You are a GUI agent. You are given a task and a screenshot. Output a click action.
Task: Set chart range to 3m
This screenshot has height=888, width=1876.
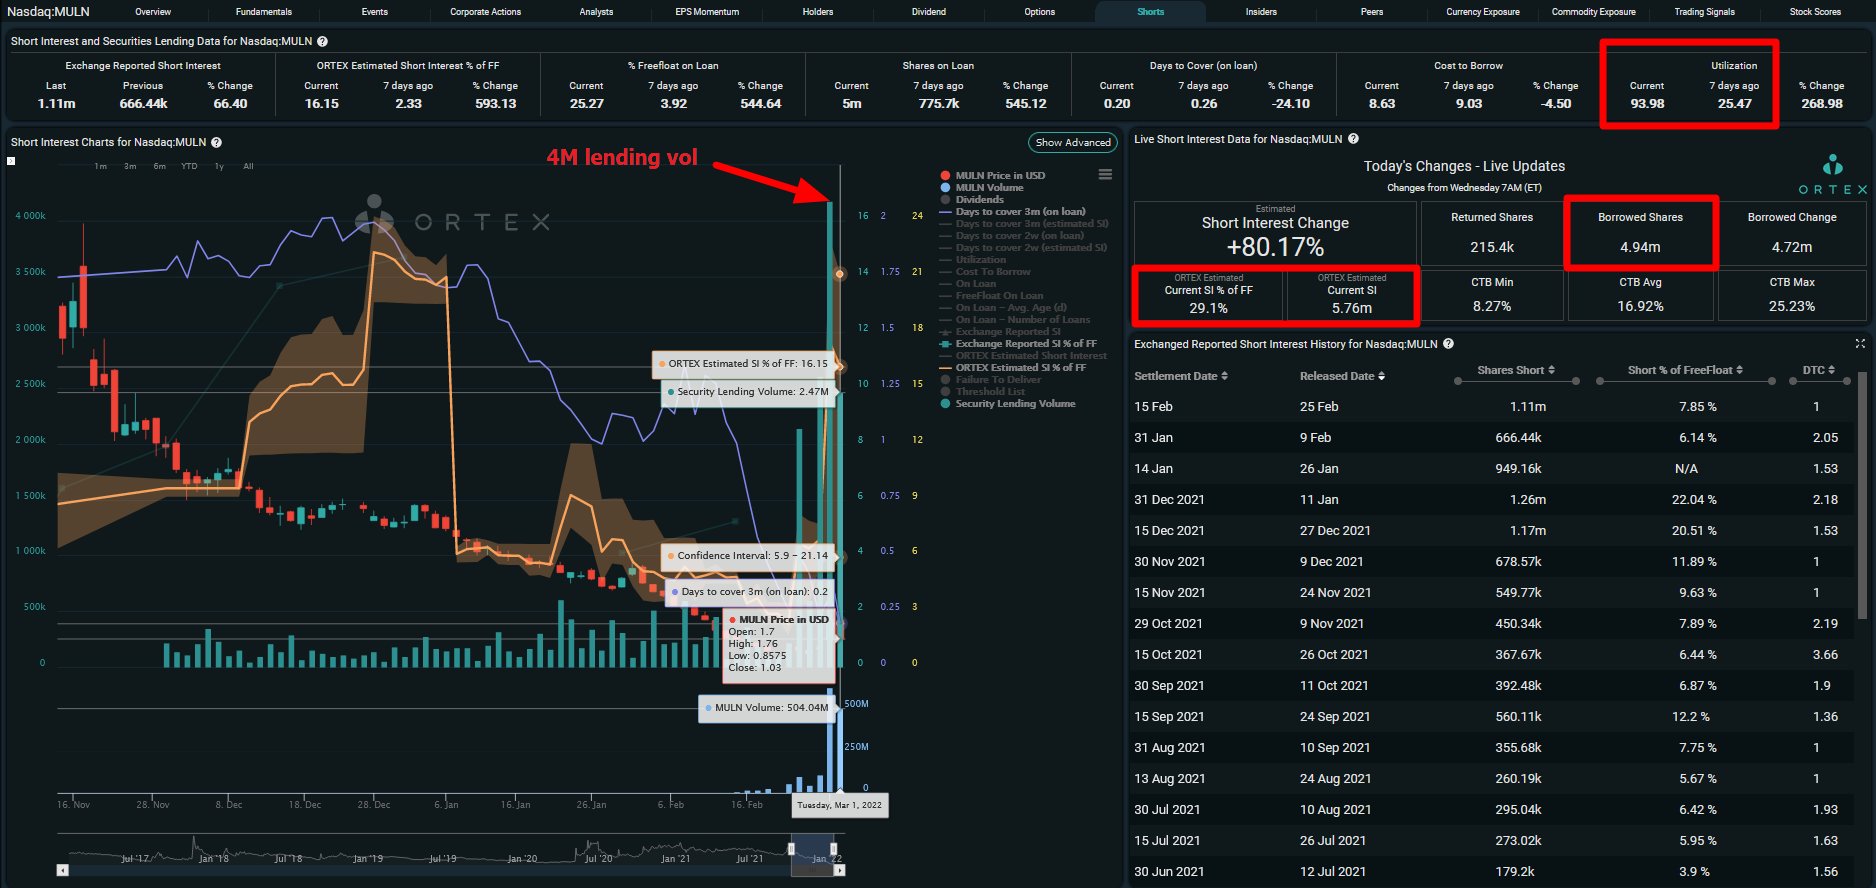[130, 166]
